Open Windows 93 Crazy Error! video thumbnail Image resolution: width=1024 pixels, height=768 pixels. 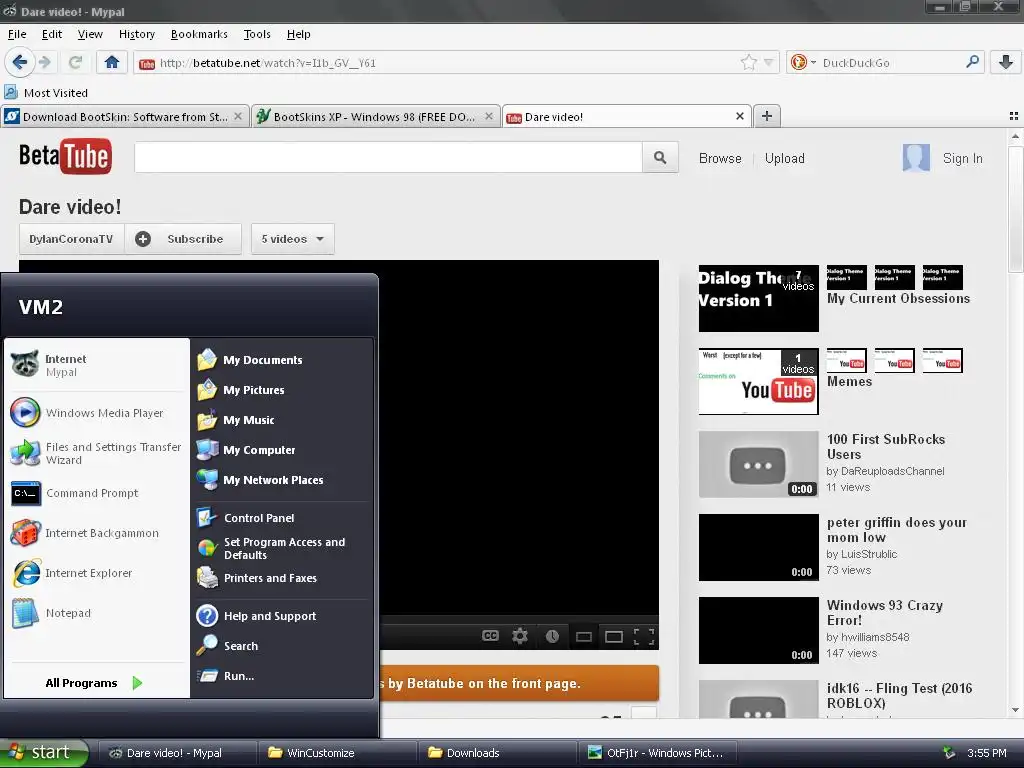(758, 630)
